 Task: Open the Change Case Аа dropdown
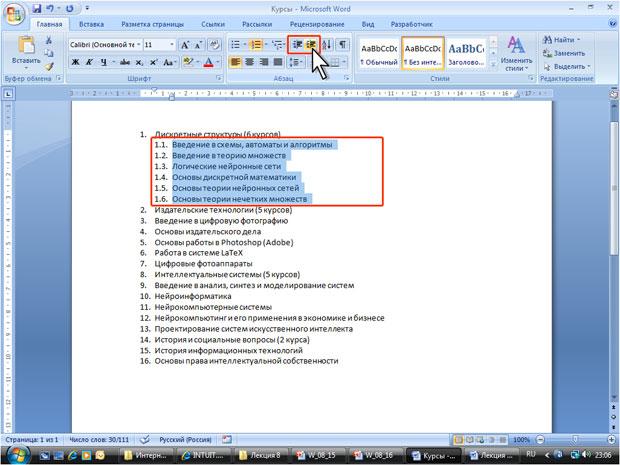click(170, 62)
